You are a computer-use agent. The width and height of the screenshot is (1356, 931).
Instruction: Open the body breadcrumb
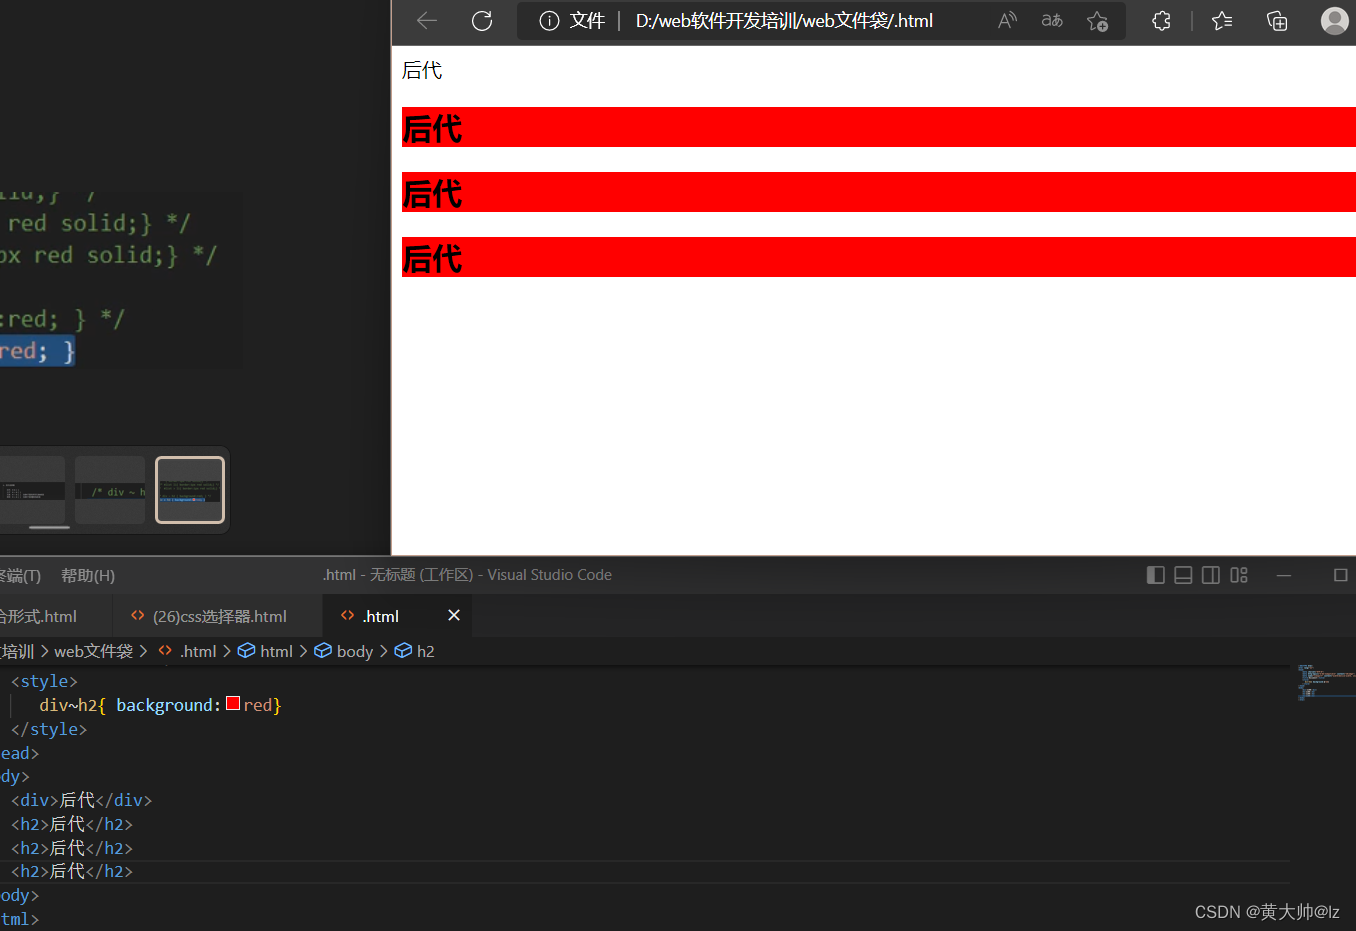pyautogui.click(x=344, y=651)
